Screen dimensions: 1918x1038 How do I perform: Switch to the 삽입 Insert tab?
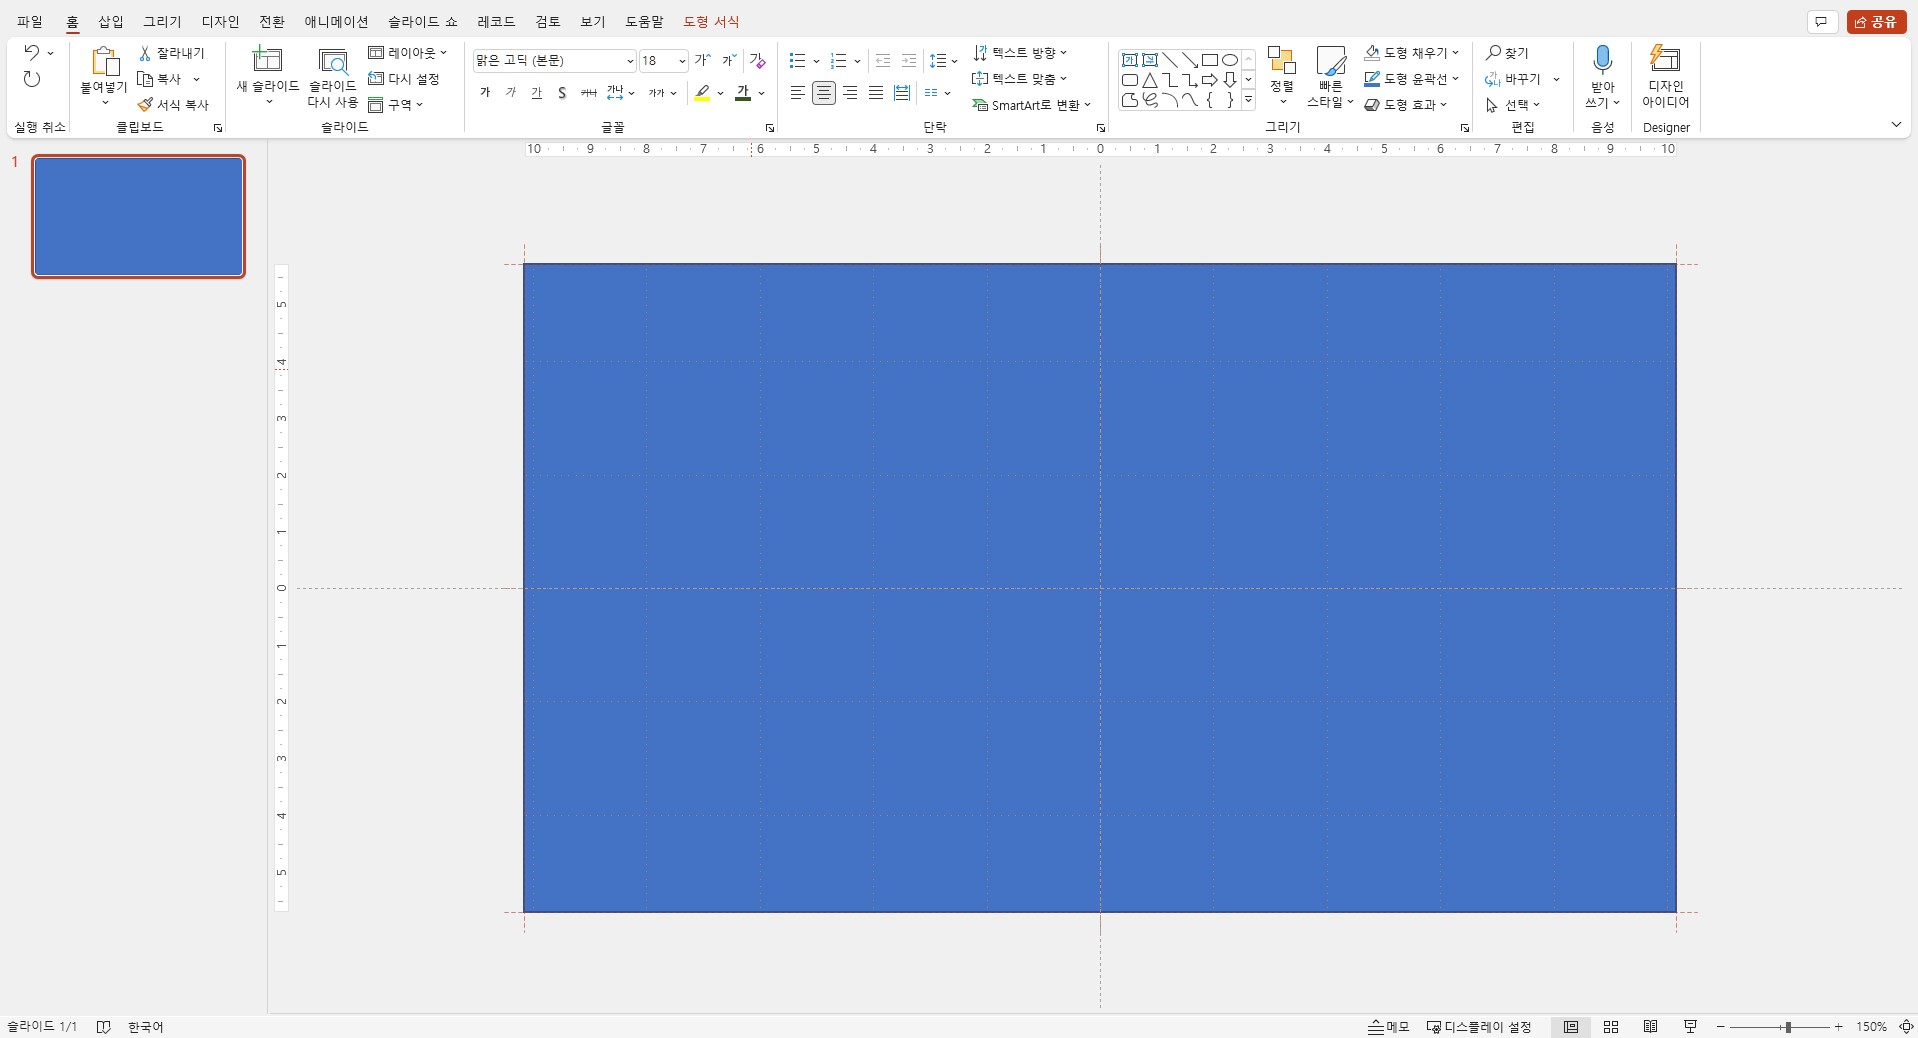tap(111, 21)
